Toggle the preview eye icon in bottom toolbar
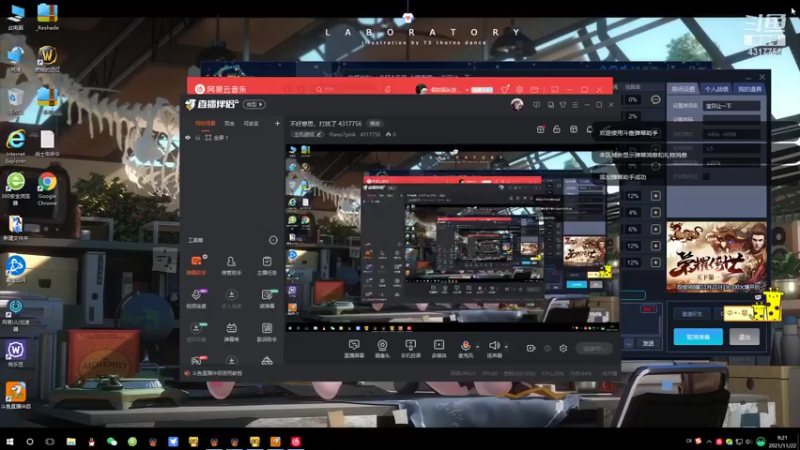The image size is (800, 450). 547,348
